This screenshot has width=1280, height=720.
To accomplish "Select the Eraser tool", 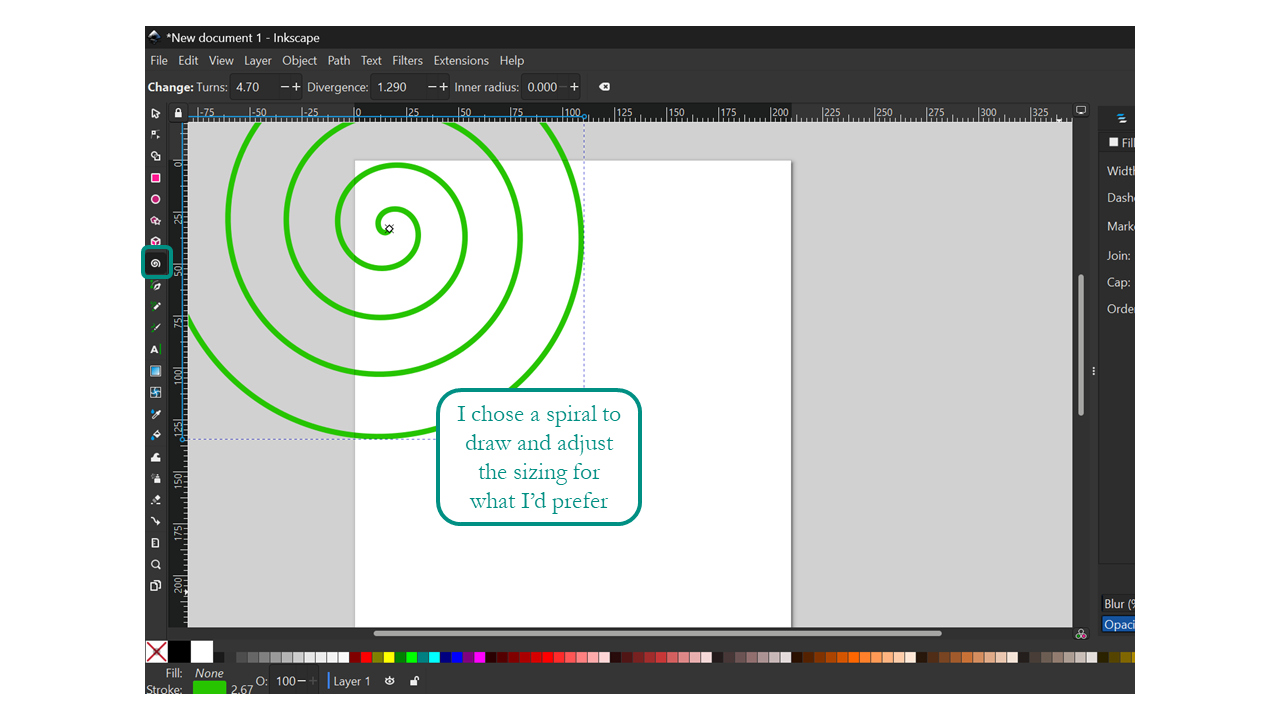I will pyautogui.click(x=155, y=500).
